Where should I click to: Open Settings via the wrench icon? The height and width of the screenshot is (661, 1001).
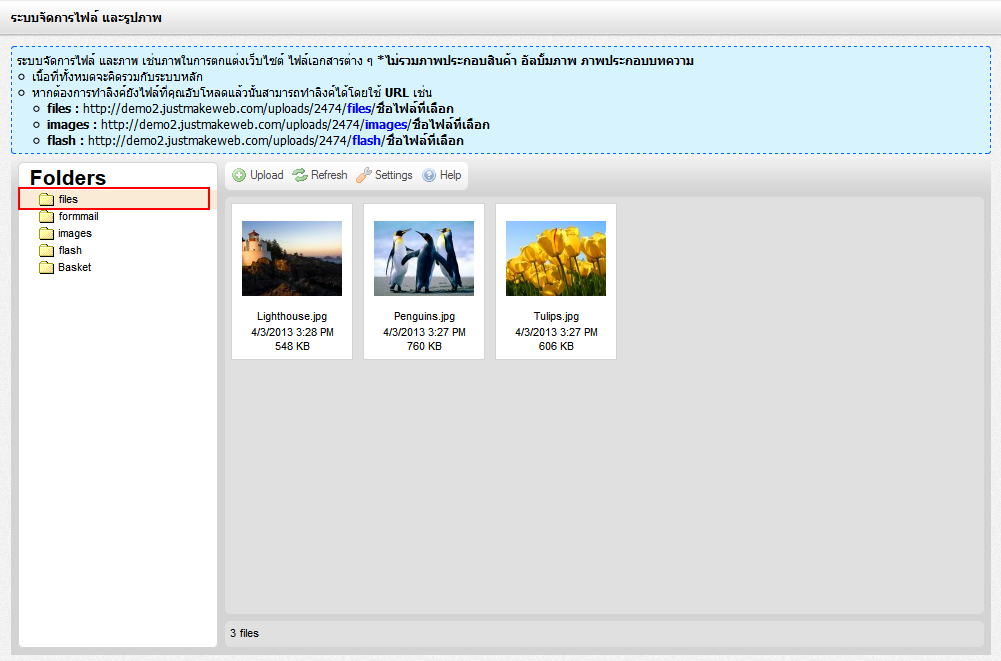coord(364,175)
